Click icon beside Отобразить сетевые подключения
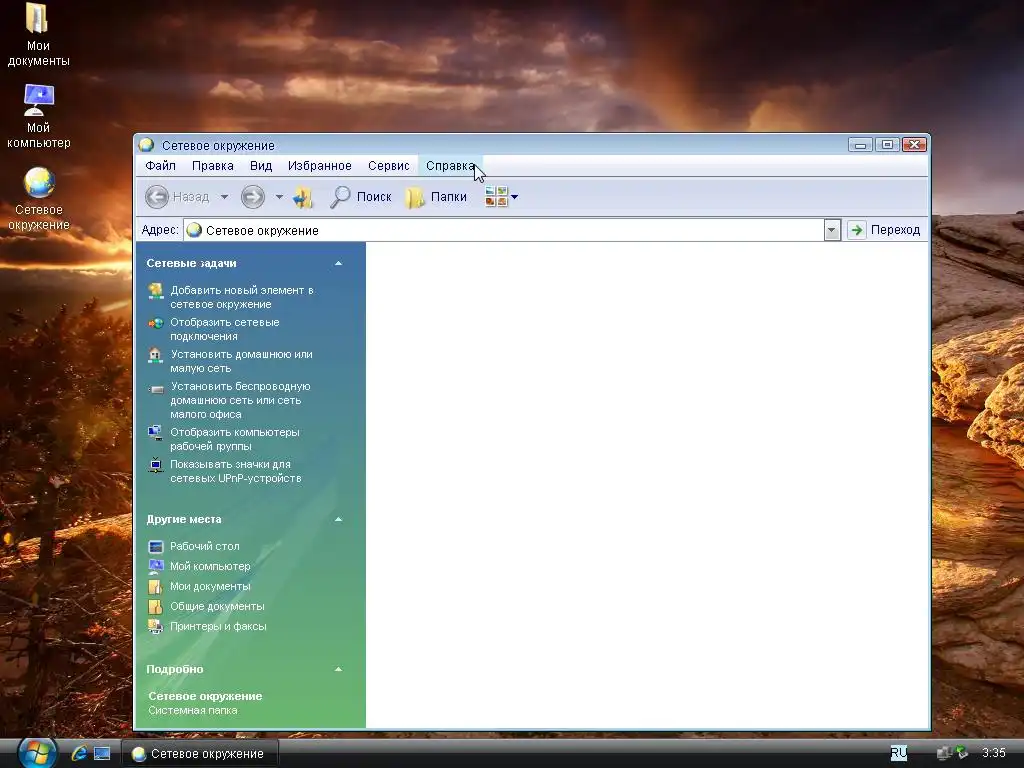Viewport: 1024px width, 768px height. pyautogui.click(x=155, y=323)
